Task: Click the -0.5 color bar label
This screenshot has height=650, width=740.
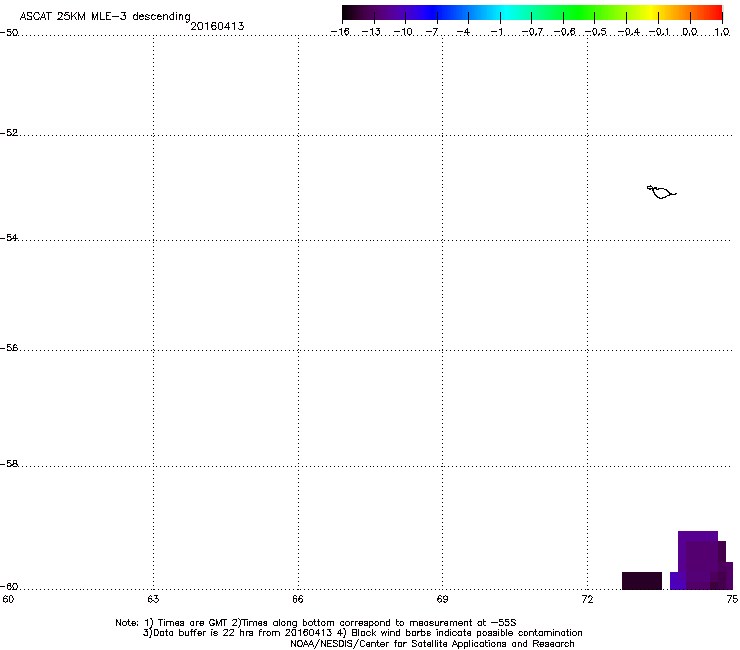Action: pos(596,32)
